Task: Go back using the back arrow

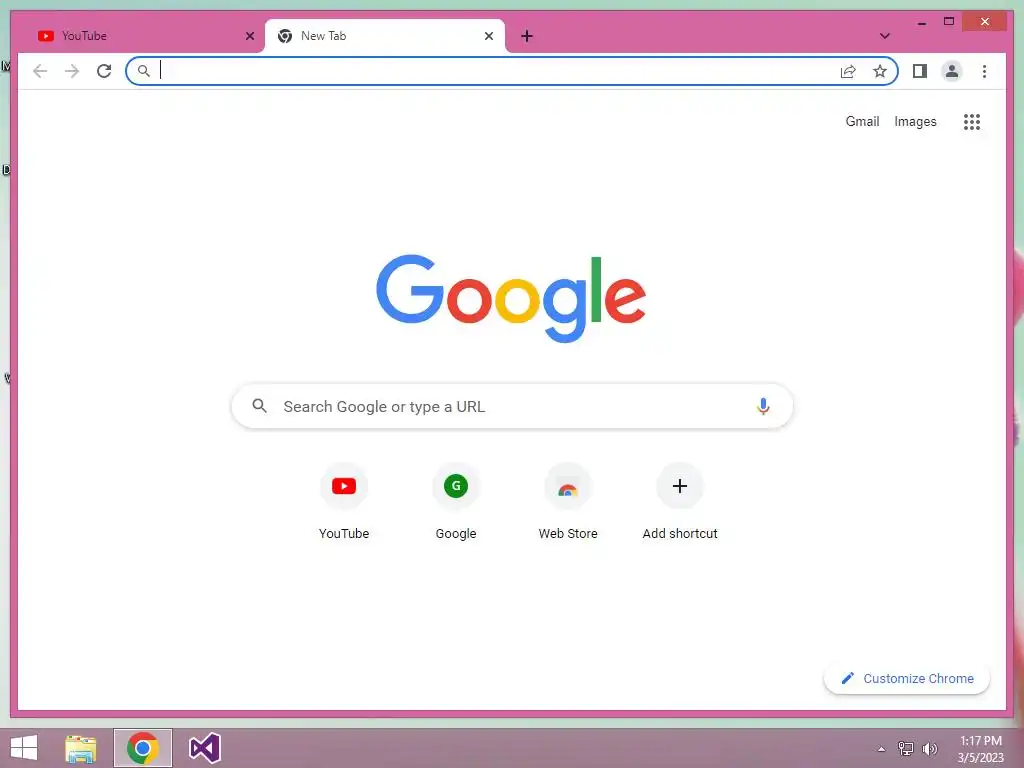Action: (x=40, y=71)
